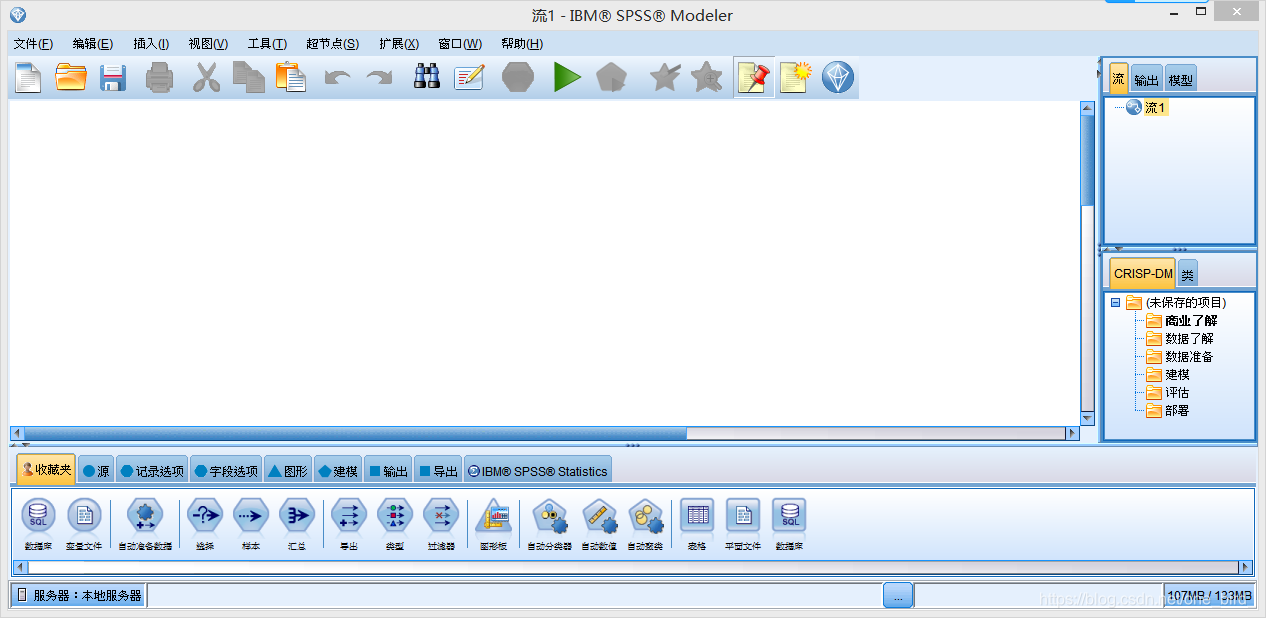
Task: Open the 插入 menu
Action: click(151, 44)
